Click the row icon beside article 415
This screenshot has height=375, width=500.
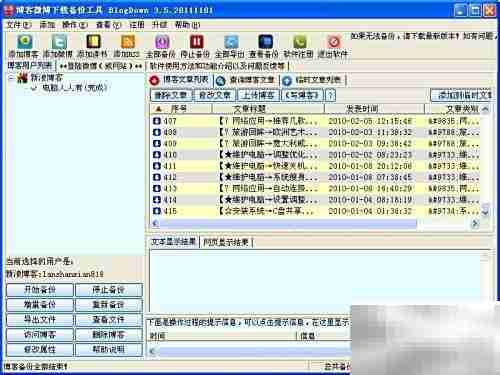click(157, 211)
